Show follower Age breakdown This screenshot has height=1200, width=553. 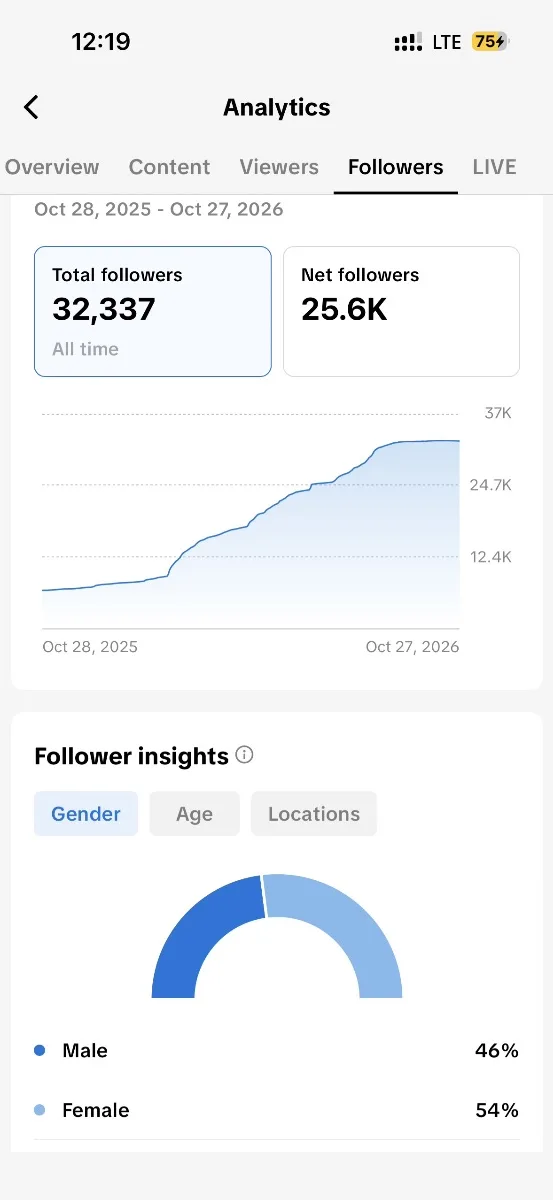(x=194, y=814)
